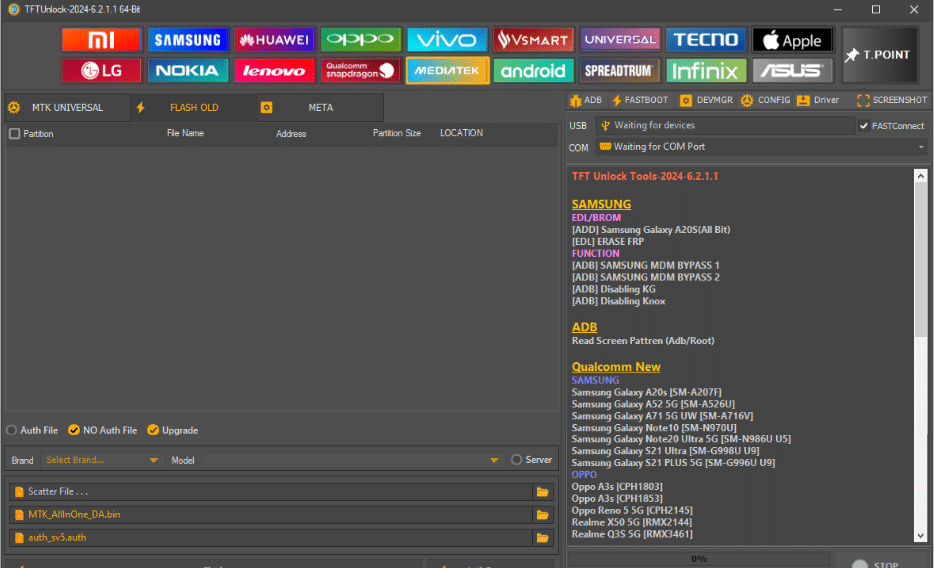Open DEVMGR device manager

pyautogui.click(x=706, y=100)
